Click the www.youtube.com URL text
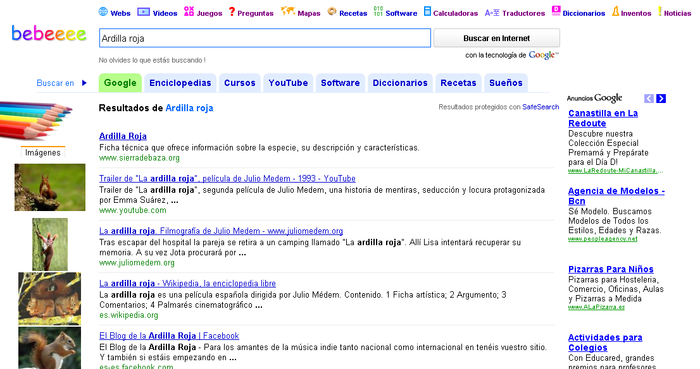Screen dimensions: 700x369 click(x=133, y=210)
